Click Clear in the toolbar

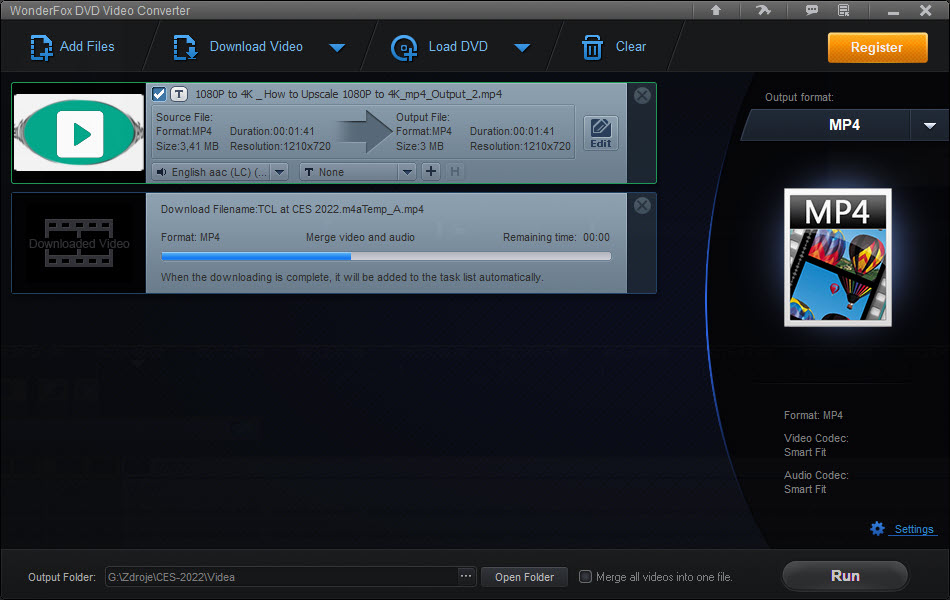614,46
